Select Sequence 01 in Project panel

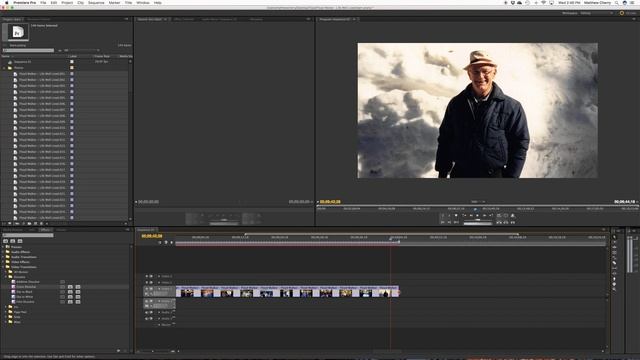(23, 62)
